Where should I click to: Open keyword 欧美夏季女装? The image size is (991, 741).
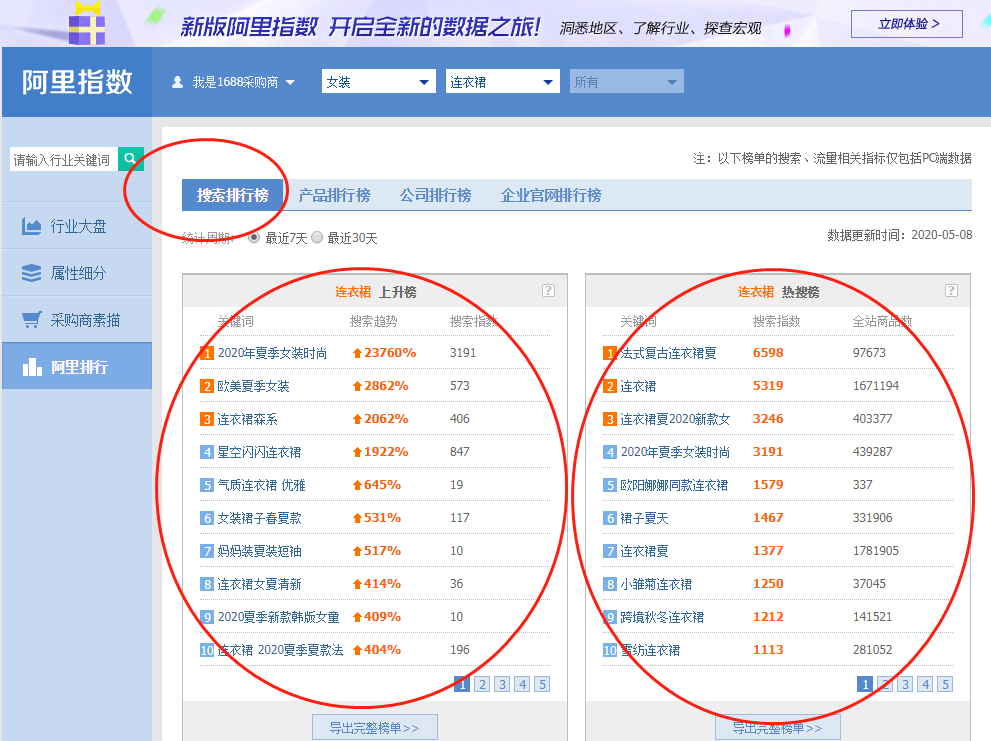(x=253, y=386)
